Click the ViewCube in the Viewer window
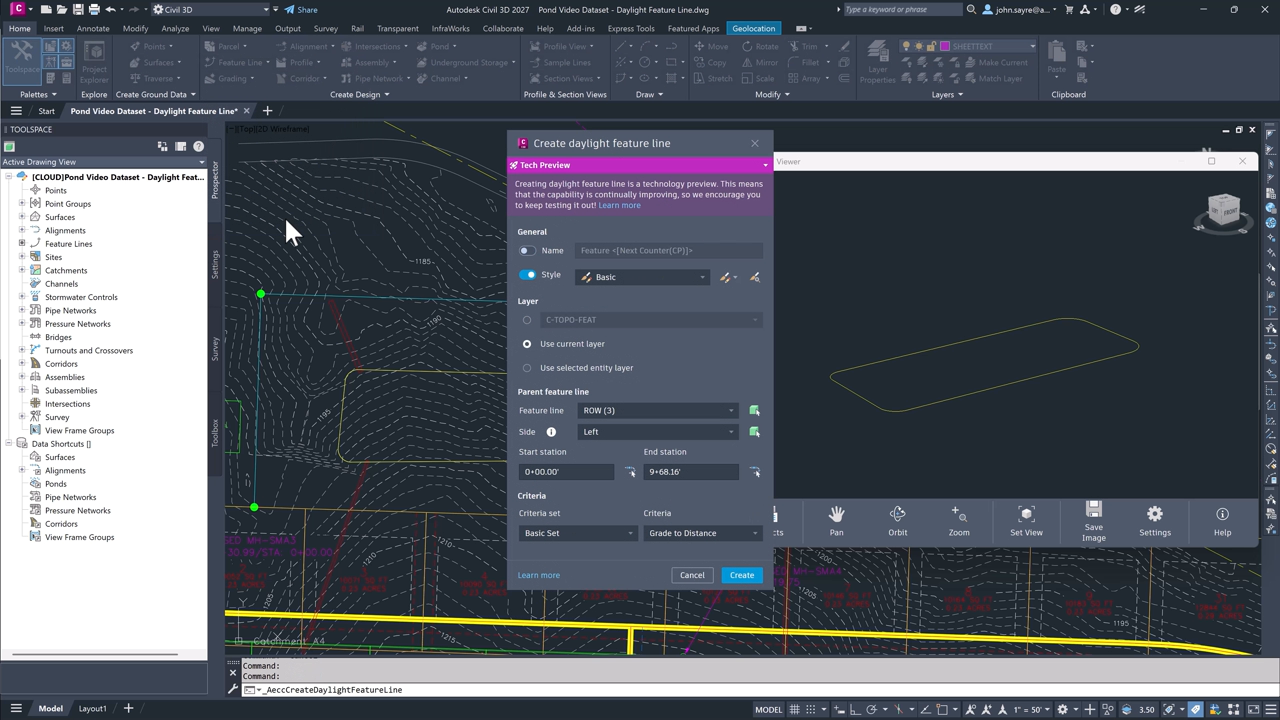The height and width of the screenshot is (720, 1280). pyautogui.click(x=1223, y=212)
